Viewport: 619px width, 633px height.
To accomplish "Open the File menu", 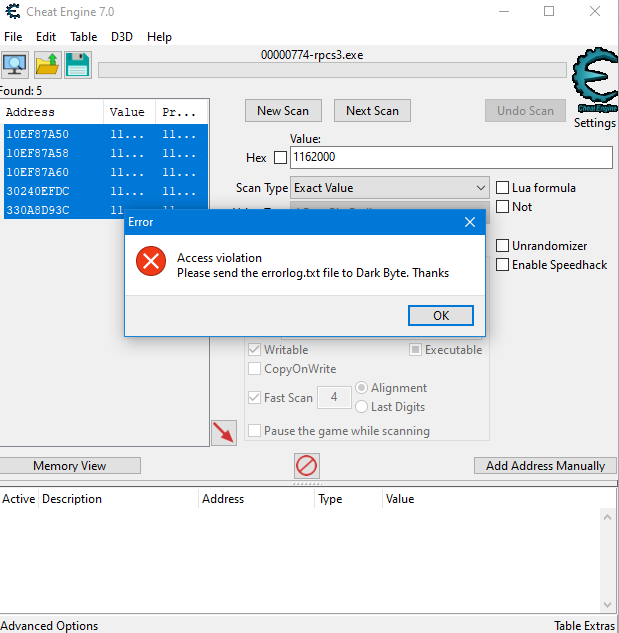I will tap(13, 37).
